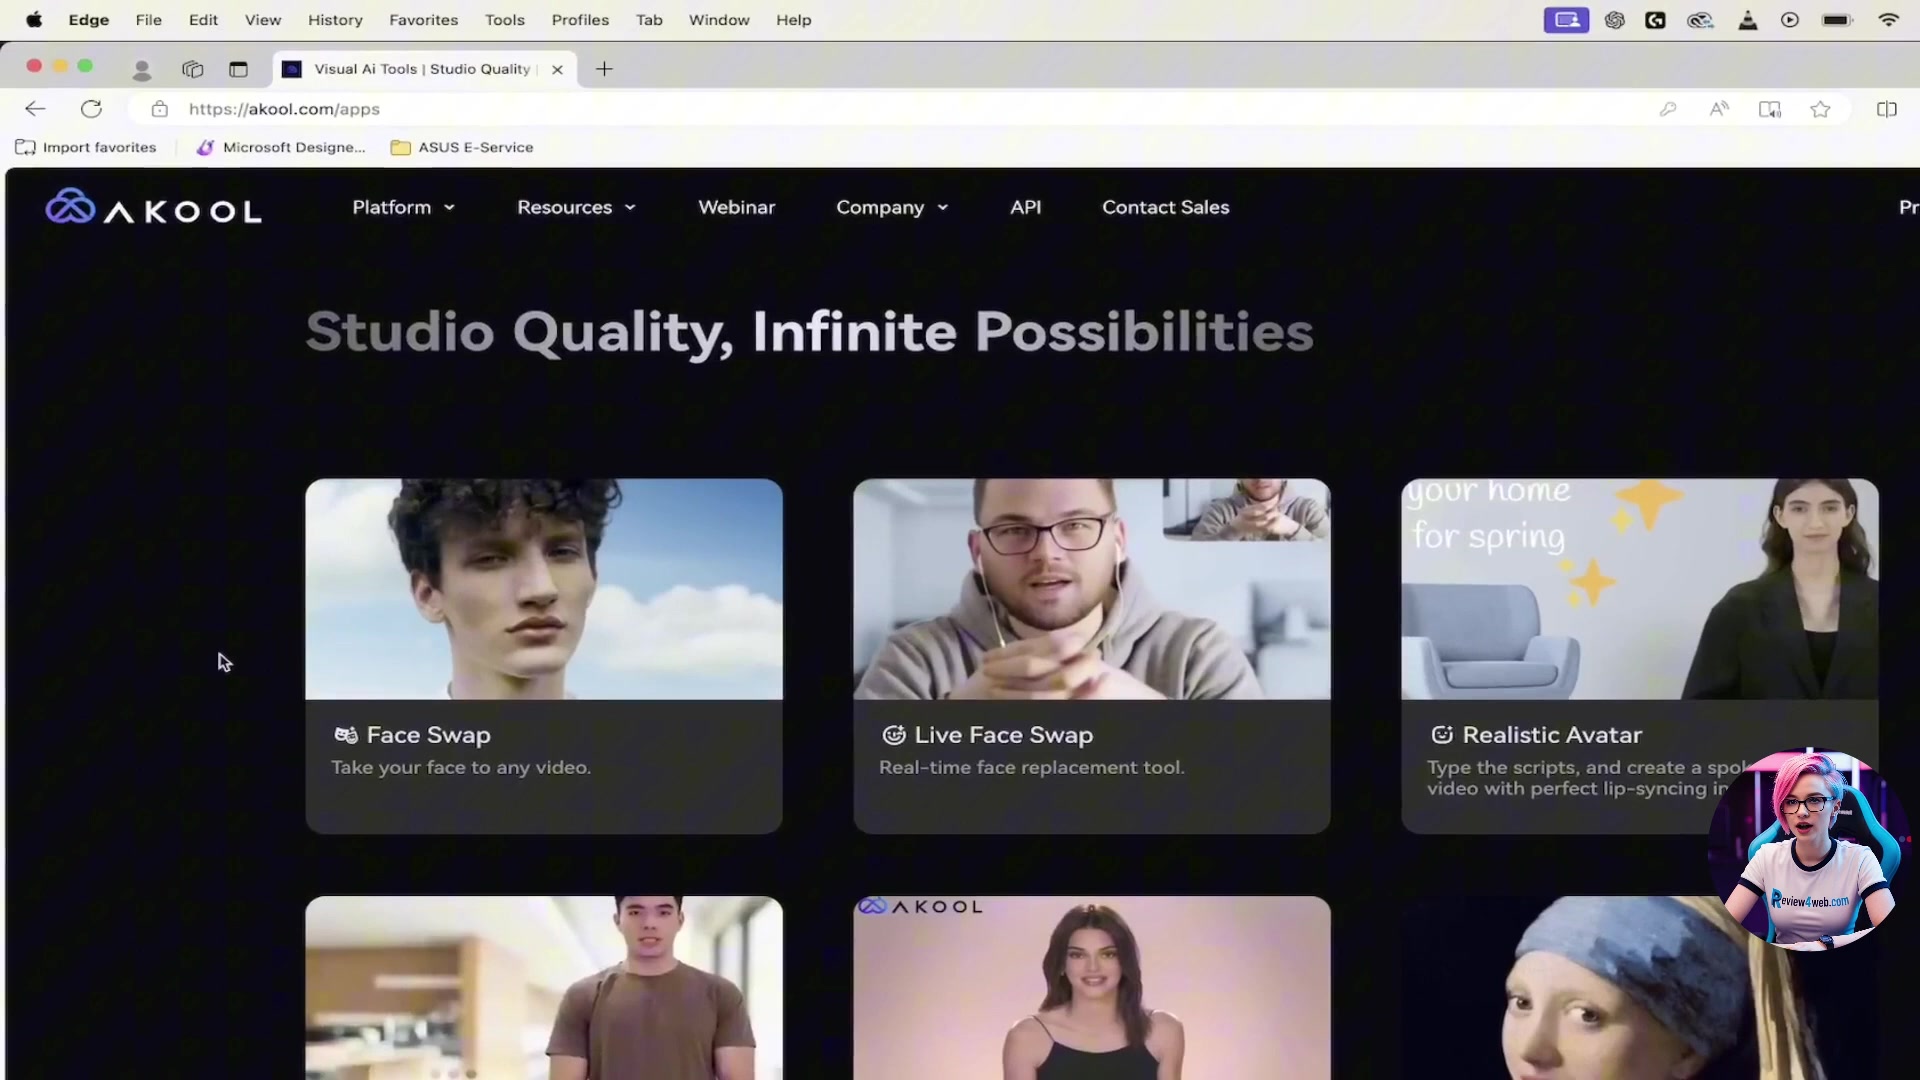Open the ASUS E-Service bookmarks folder
The image size is (1920, 1080).
pyautogui.click(x=462, y=147)
